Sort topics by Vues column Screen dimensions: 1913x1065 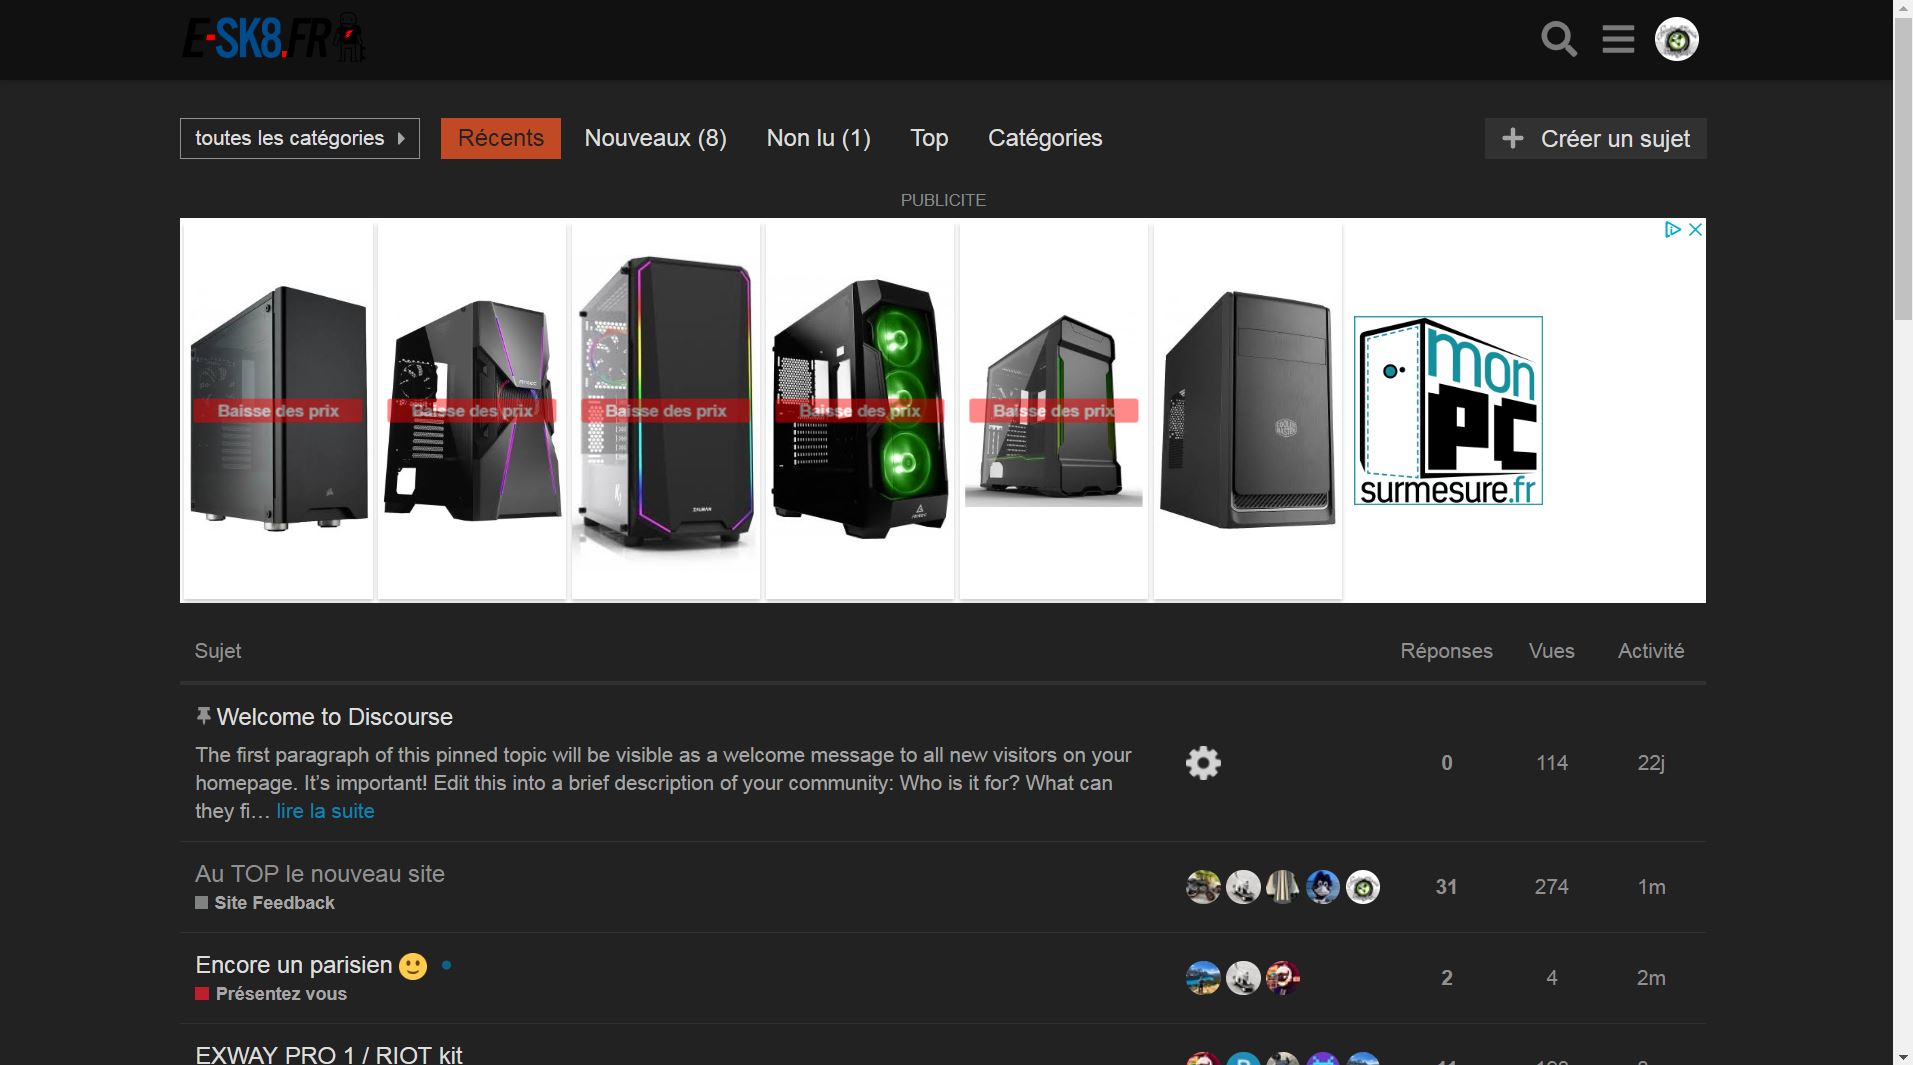(1551, 651)
